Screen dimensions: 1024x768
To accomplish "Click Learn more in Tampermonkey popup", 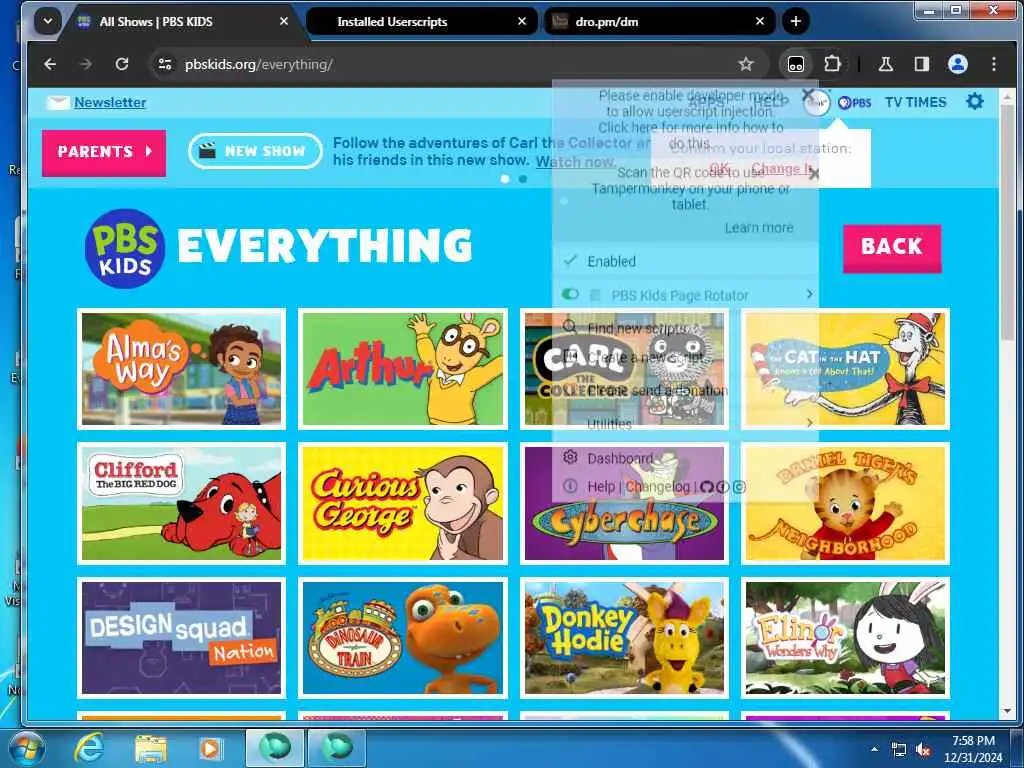I will tap(759, 228).
